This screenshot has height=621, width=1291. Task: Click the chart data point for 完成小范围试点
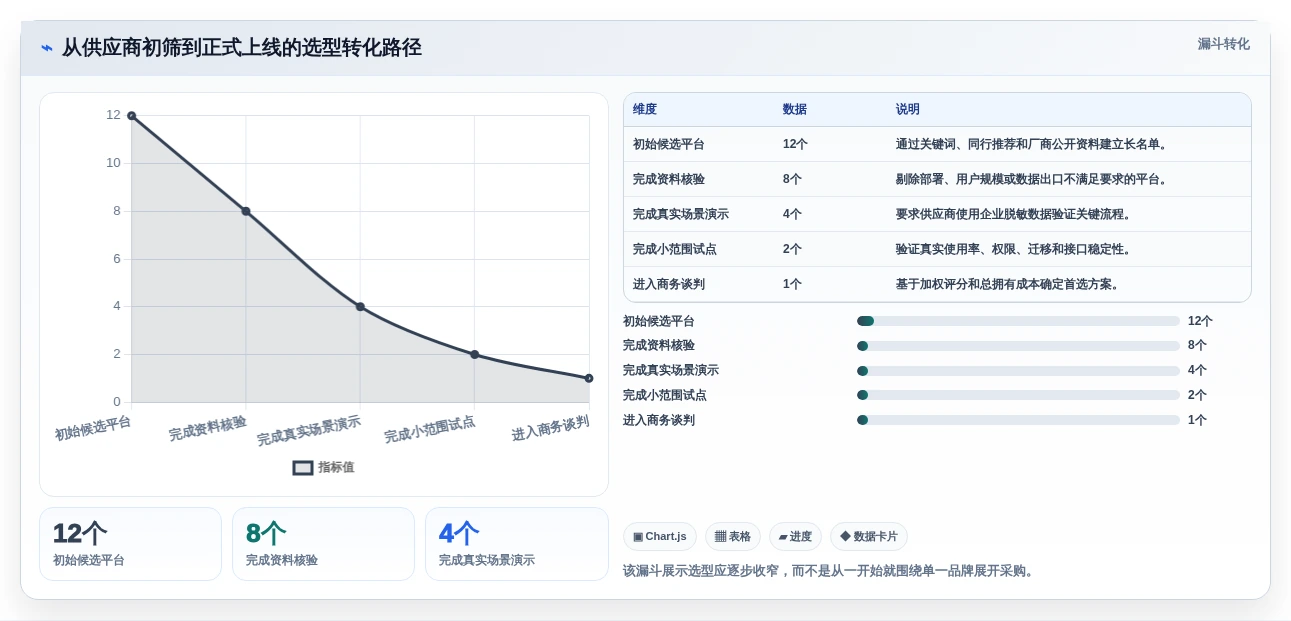click(x=475, y=354)
